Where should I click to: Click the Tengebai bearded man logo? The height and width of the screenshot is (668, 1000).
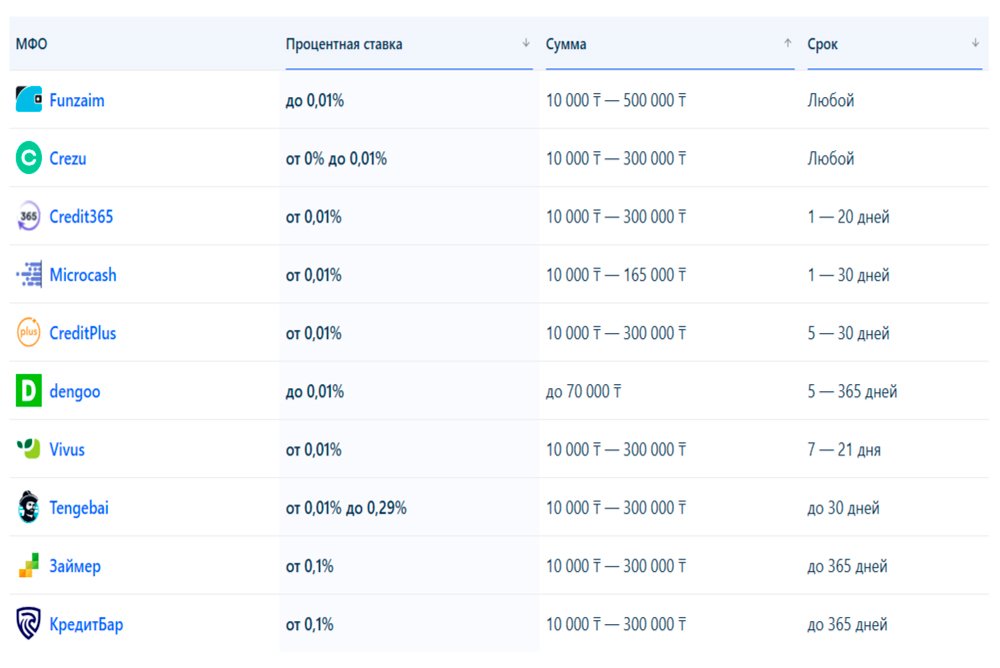coord(29,507)
